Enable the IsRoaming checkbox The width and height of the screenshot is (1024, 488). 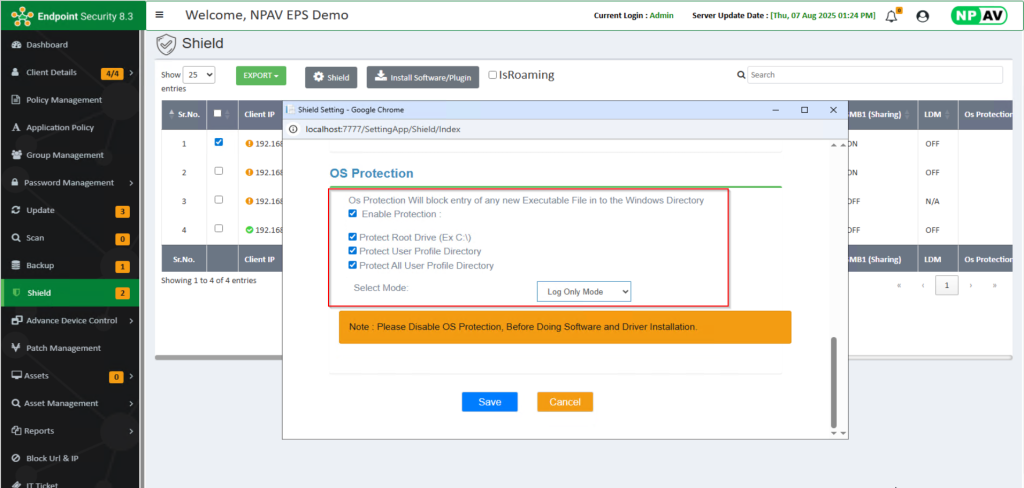point(492,75)
